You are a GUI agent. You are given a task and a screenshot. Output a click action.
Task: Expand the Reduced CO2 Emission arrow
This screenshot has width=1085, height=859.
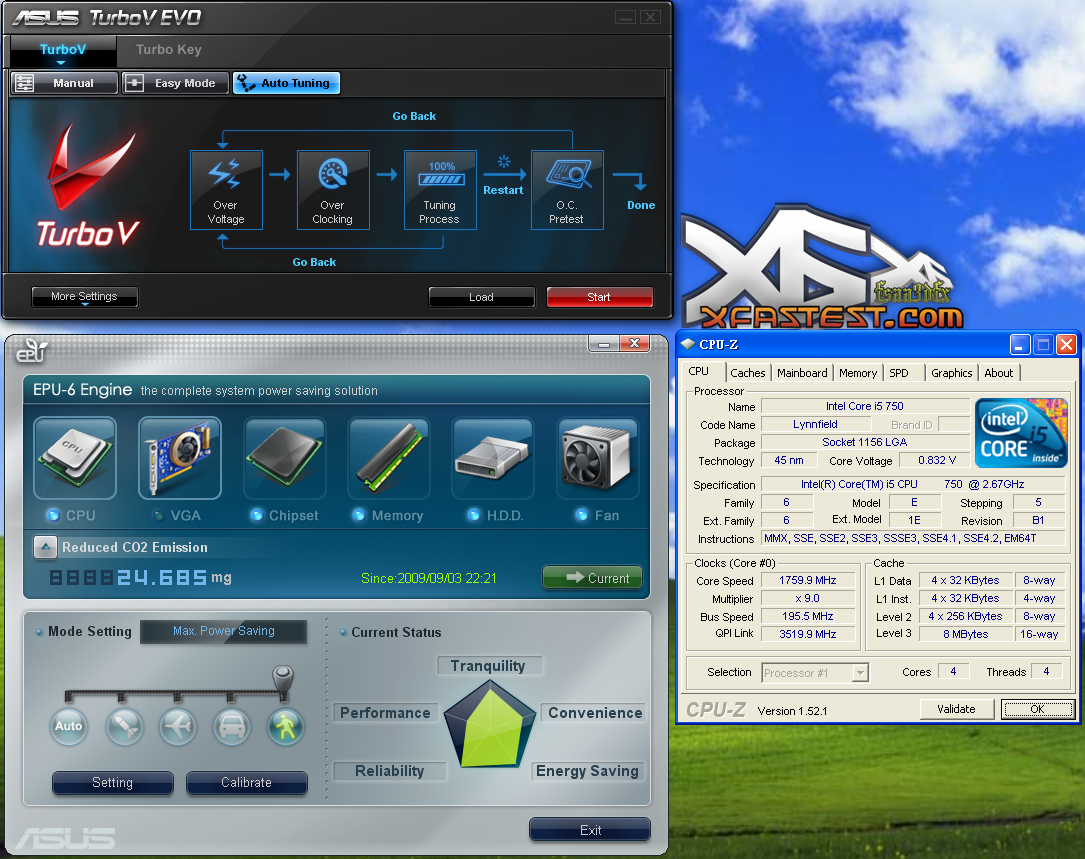pyautogui.click(x=45, y=547)
